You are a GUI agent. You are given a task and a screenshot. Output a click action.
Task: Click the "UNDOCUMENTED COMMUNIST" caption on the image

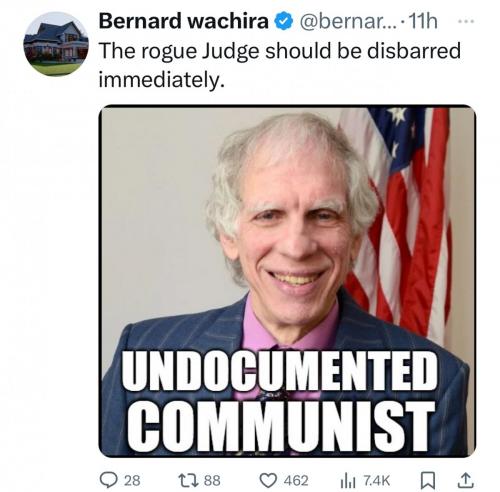(x=281, y=401)
